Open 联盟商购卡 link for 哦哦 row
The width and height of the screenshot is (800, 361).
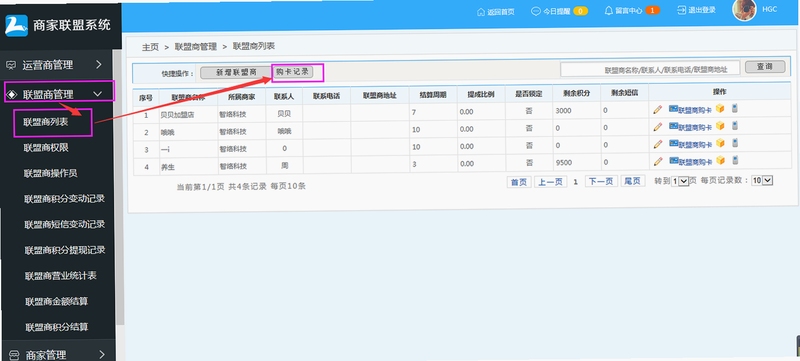point(690,127)
